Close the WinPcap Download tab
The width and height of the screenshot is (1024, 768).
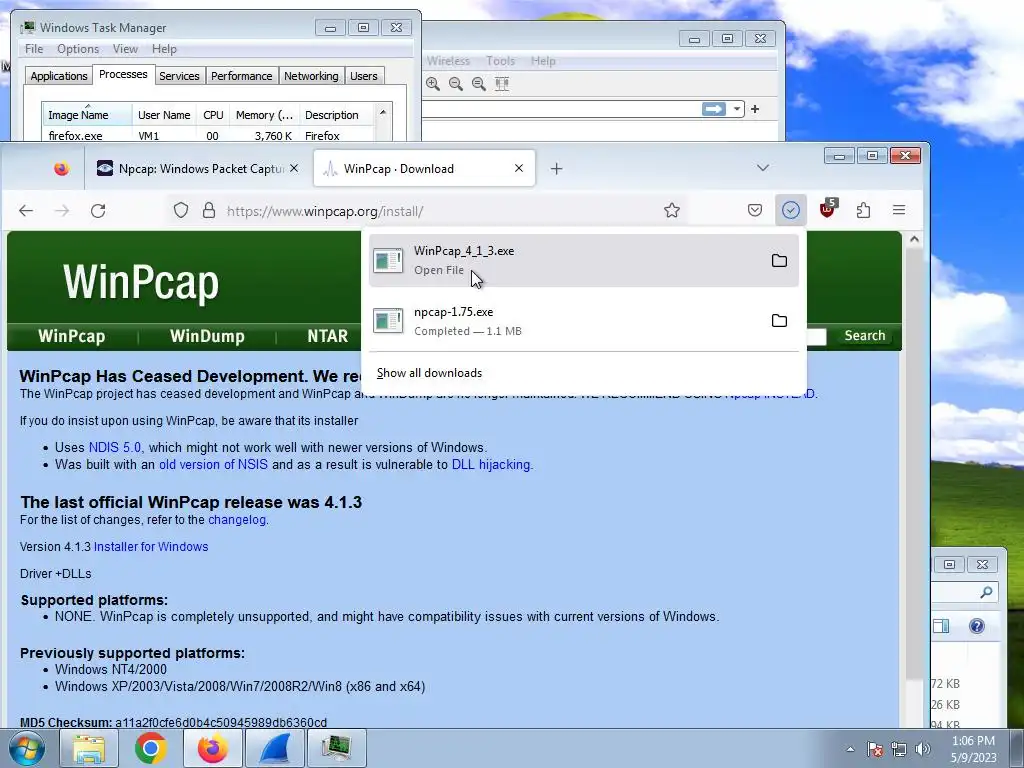pos(519,168)
